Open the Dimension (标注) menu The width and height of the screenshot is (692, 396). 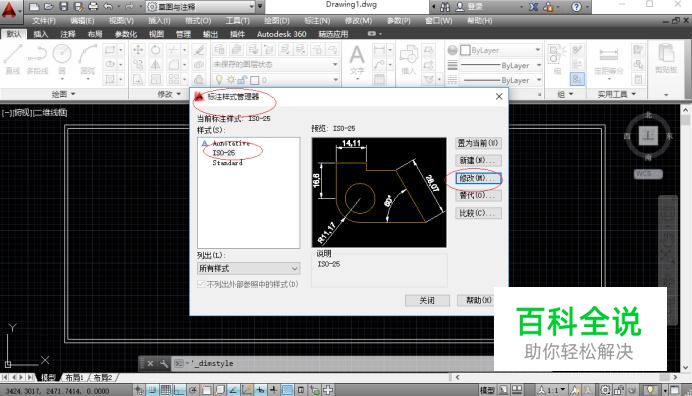click(317, 21)
